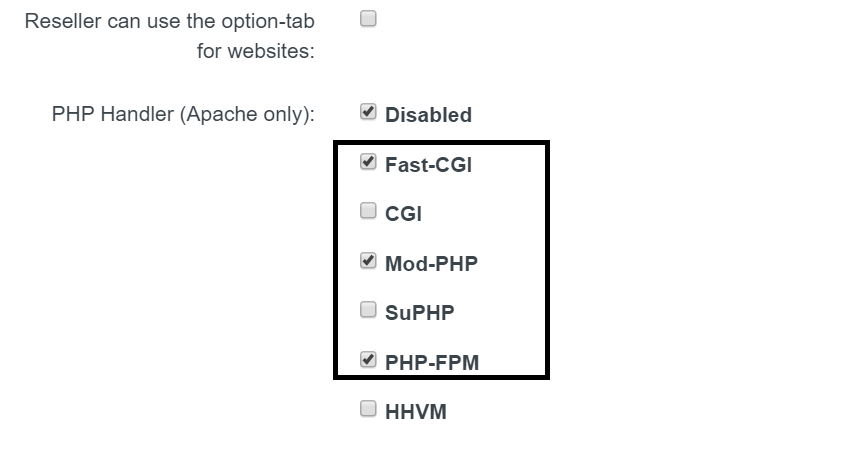
Task: Click the '(Apache only):' text
Action: [247, 115]
